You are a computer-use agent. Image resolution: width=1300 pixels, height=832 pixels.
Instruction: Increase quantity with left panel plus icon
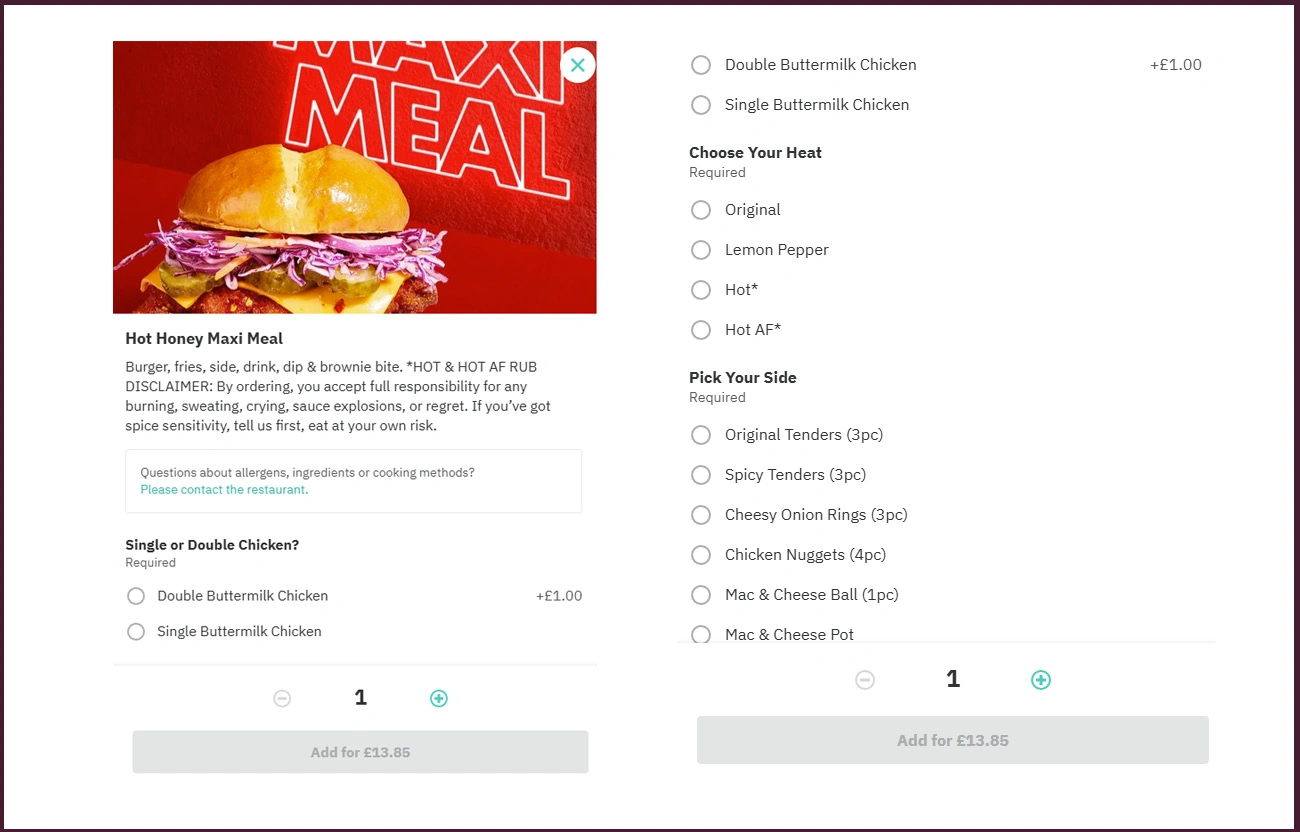[439, 698]
